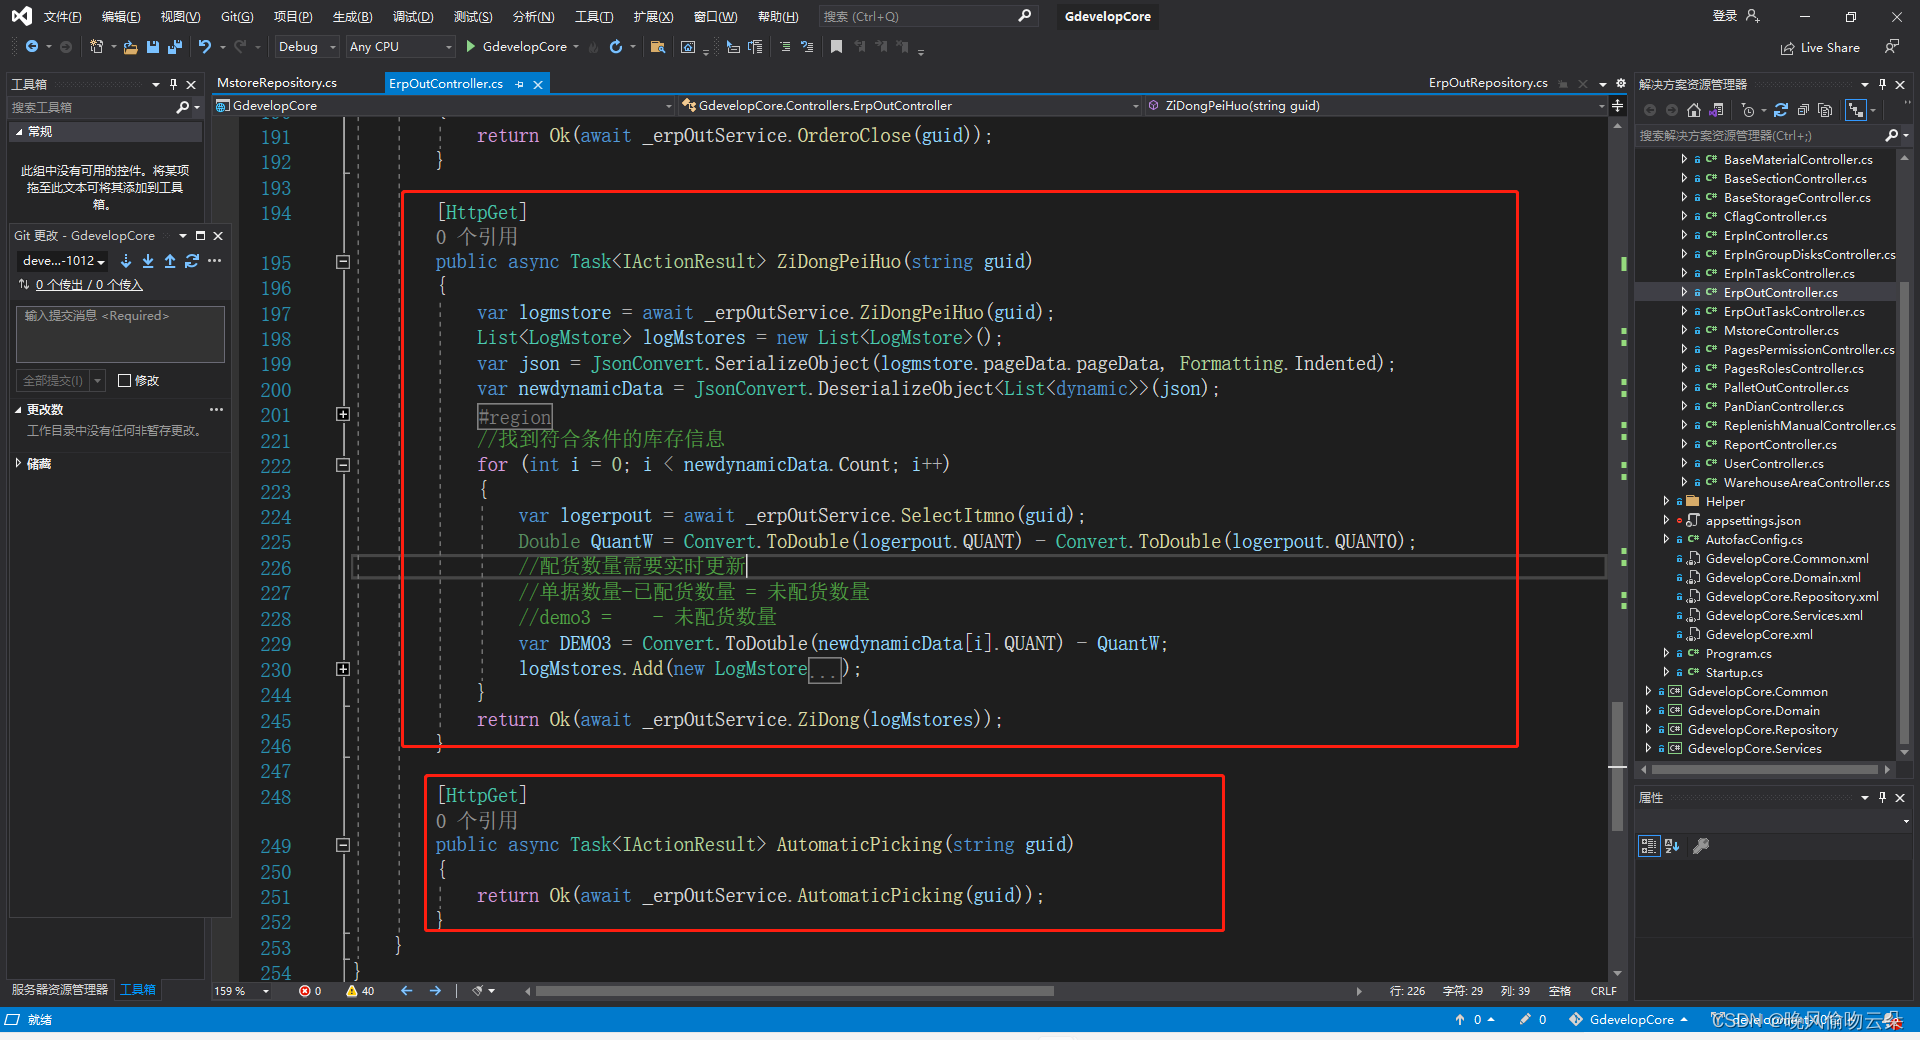Click GdevelopCore repository in status bar

(x=1629, y=1019)
